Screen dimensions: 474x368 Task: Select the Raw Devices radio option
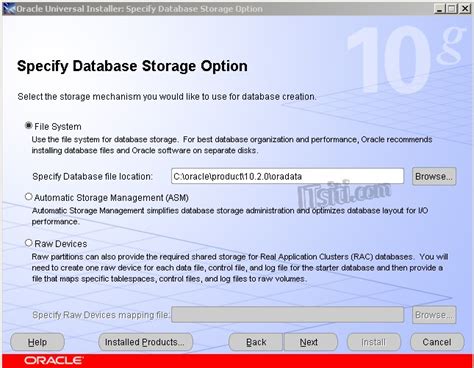(29, 243)
